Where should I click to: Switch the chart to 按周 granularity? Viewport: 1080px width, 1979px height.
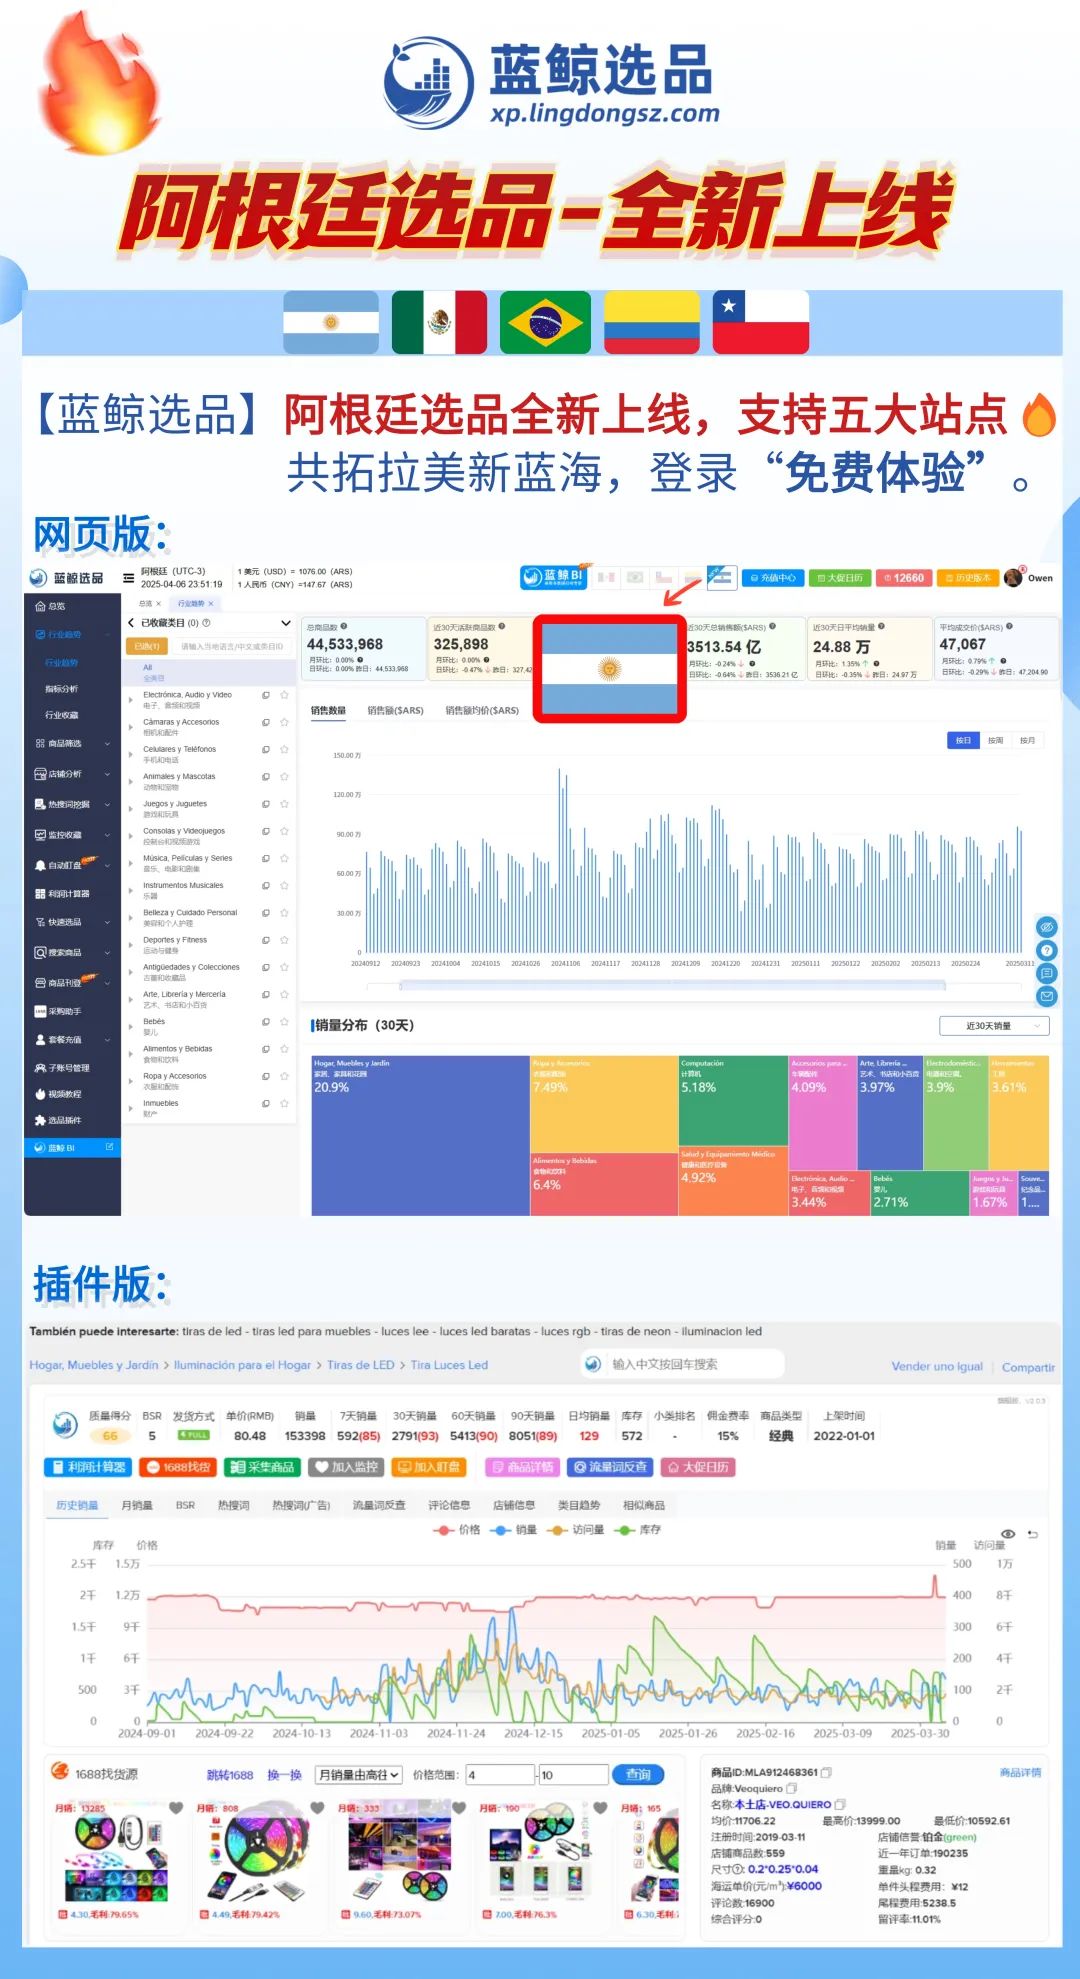pos(995,741)
